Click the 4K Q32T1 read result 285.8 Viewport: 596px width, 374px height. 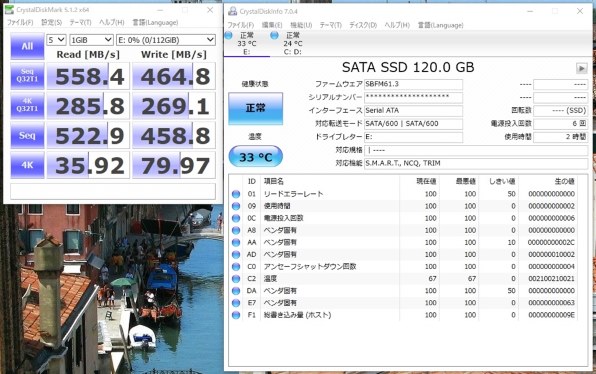(88, 106)
